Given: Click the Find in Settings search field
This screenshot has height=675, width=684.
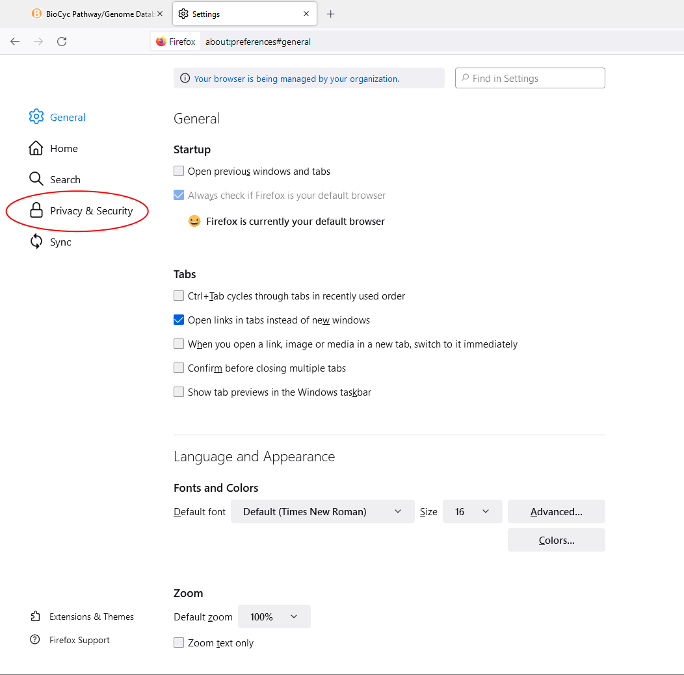Looking at the screenshot, I should [530, 78].
